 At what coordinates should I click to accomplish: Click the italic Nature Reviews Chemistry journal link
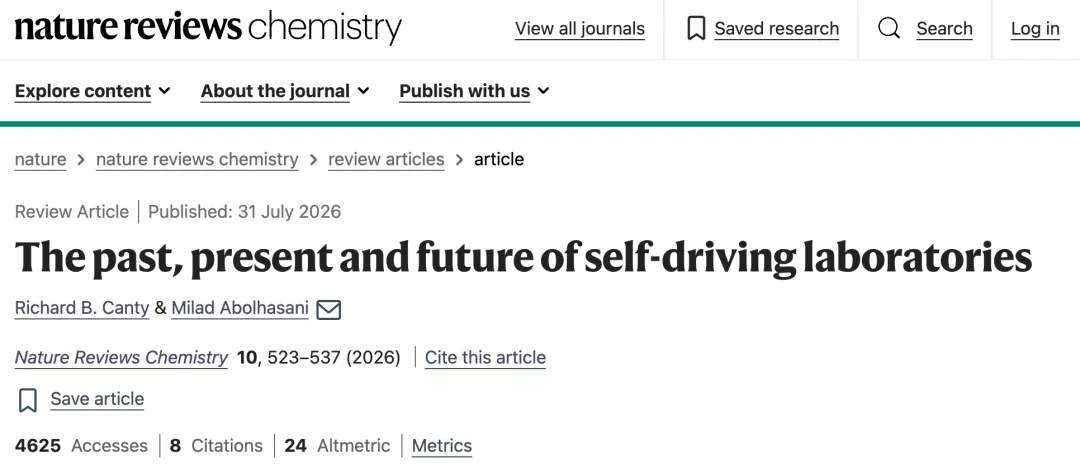click(x=121, y=358)
